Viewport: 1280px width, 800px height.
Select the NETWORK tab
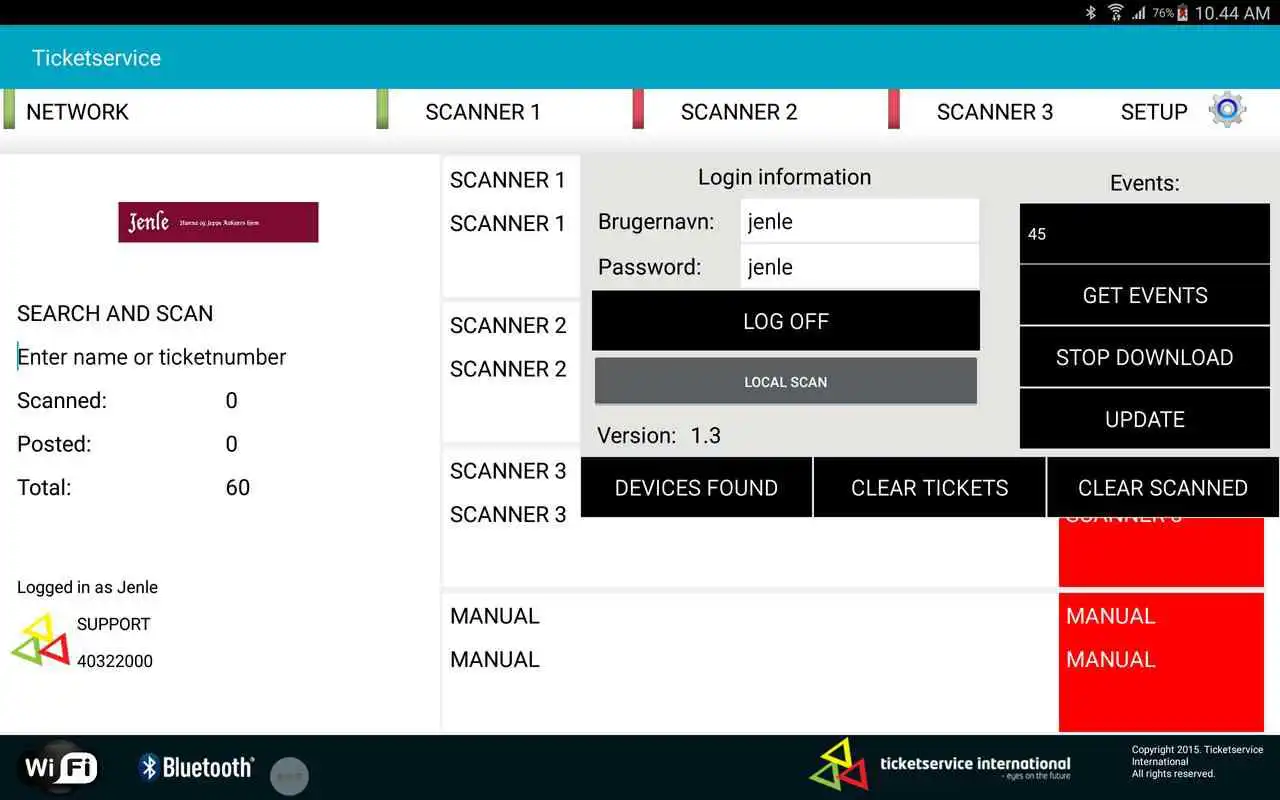click(77, 112)
